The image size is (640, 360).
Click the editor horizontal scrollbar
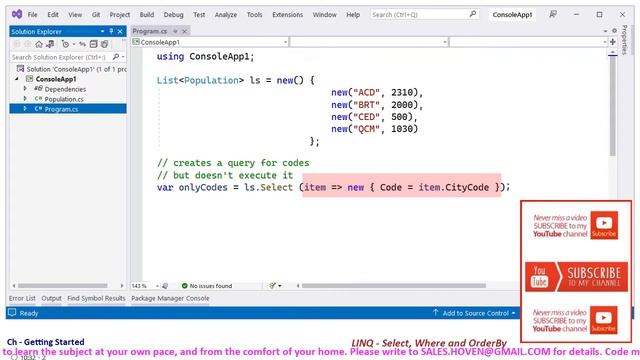(x=394, y=286)
